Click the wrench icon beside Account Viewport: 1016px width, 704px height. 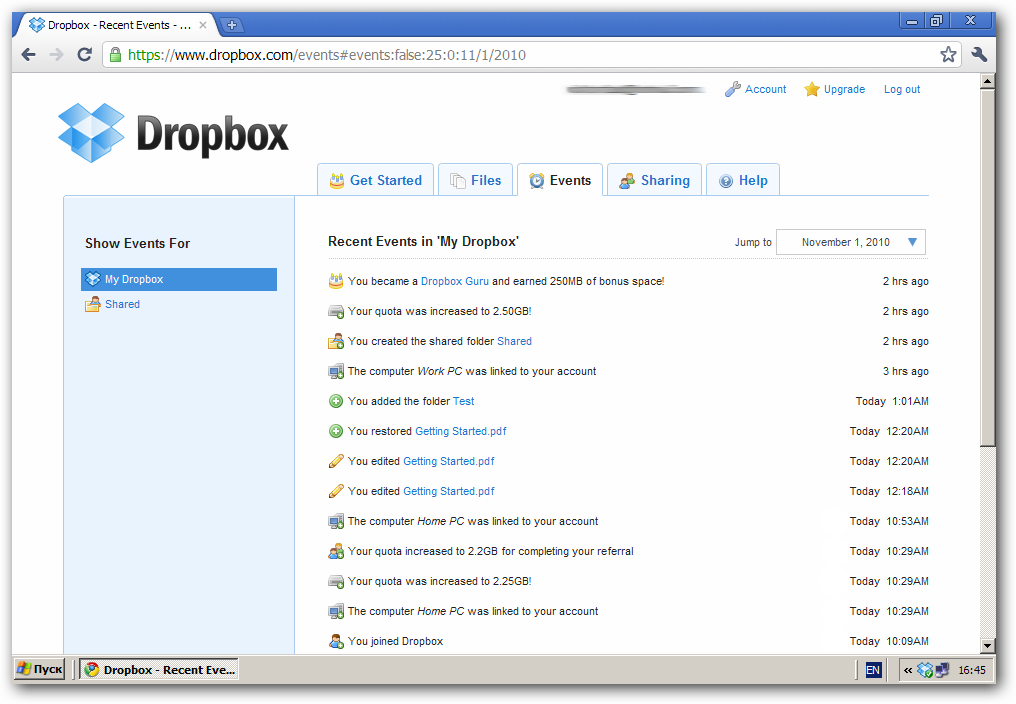pyautogui.click(x=733, y=89)
